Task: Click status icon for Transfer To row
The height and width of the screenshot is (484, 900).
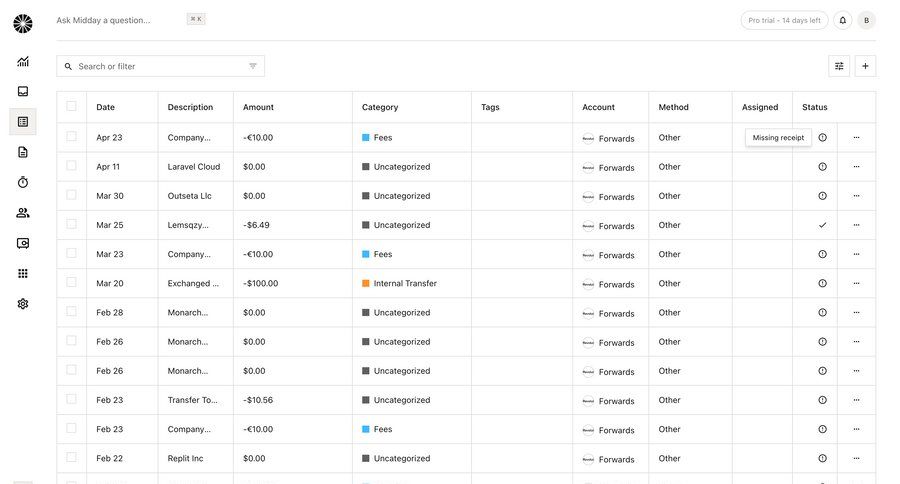Action: click(x=823, y=400)
